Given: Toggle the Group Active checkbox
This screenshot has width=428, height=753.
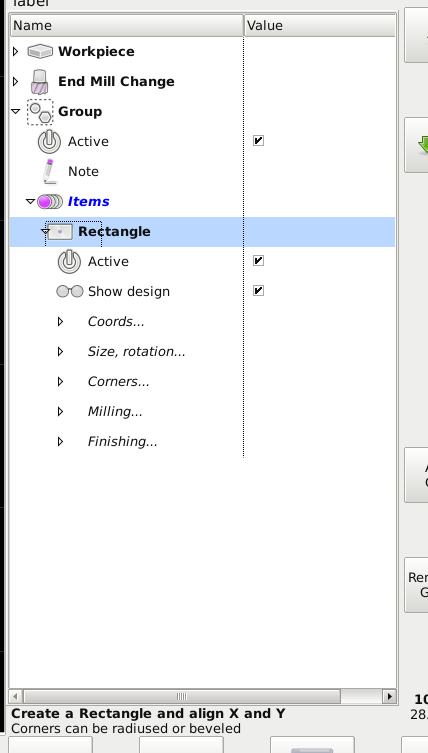Looking at the screenshot, I should coord(258,141).
